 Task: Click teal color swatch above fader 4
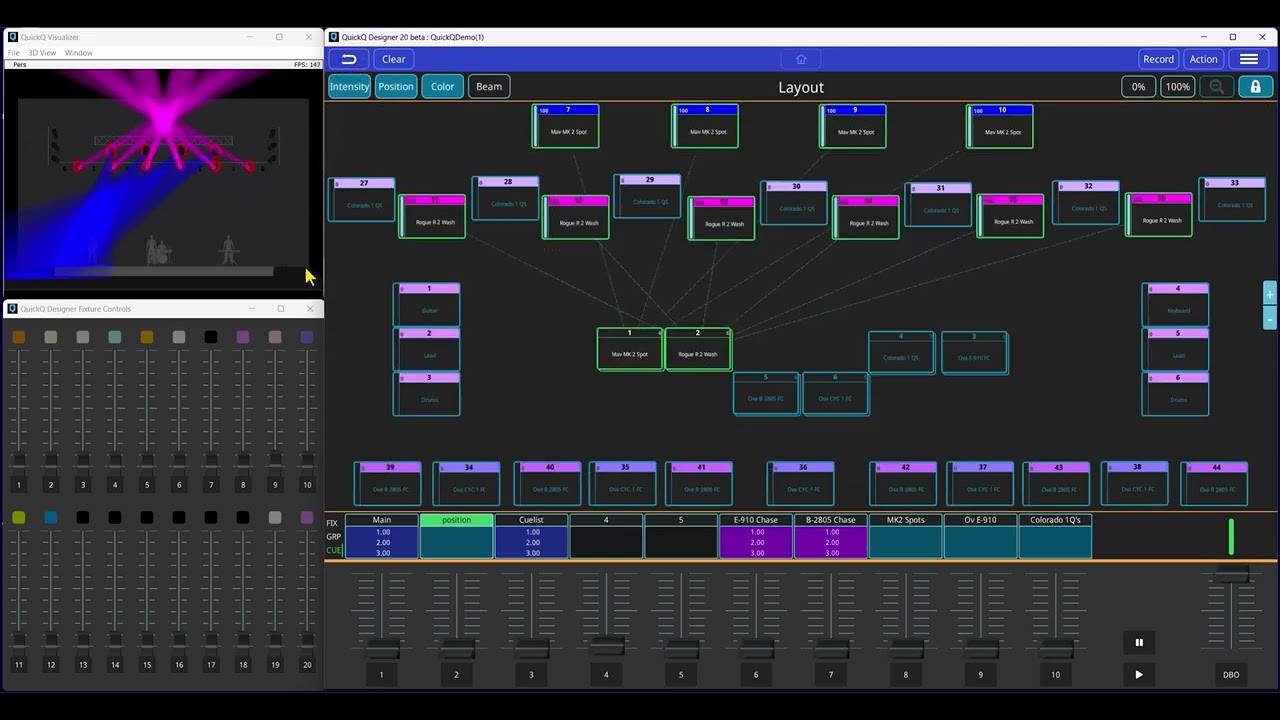click(x=114, y=337)
